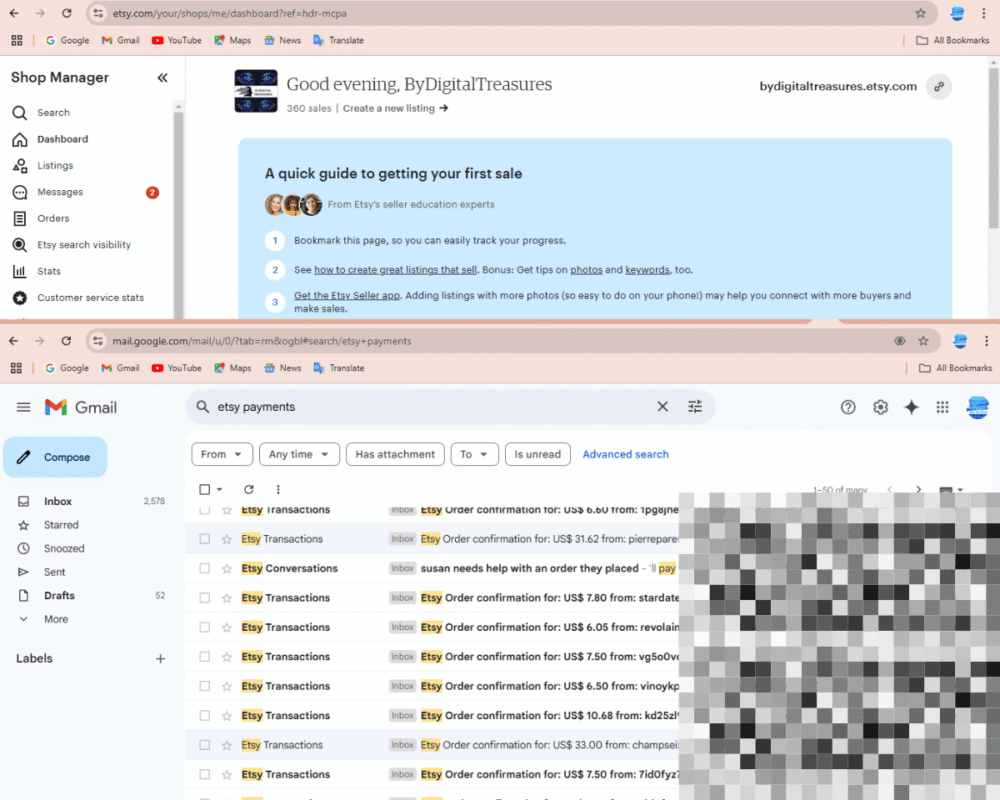Open Listings in Shop Manager
This screenshot has height=800, width=1000.
point(55,166)
